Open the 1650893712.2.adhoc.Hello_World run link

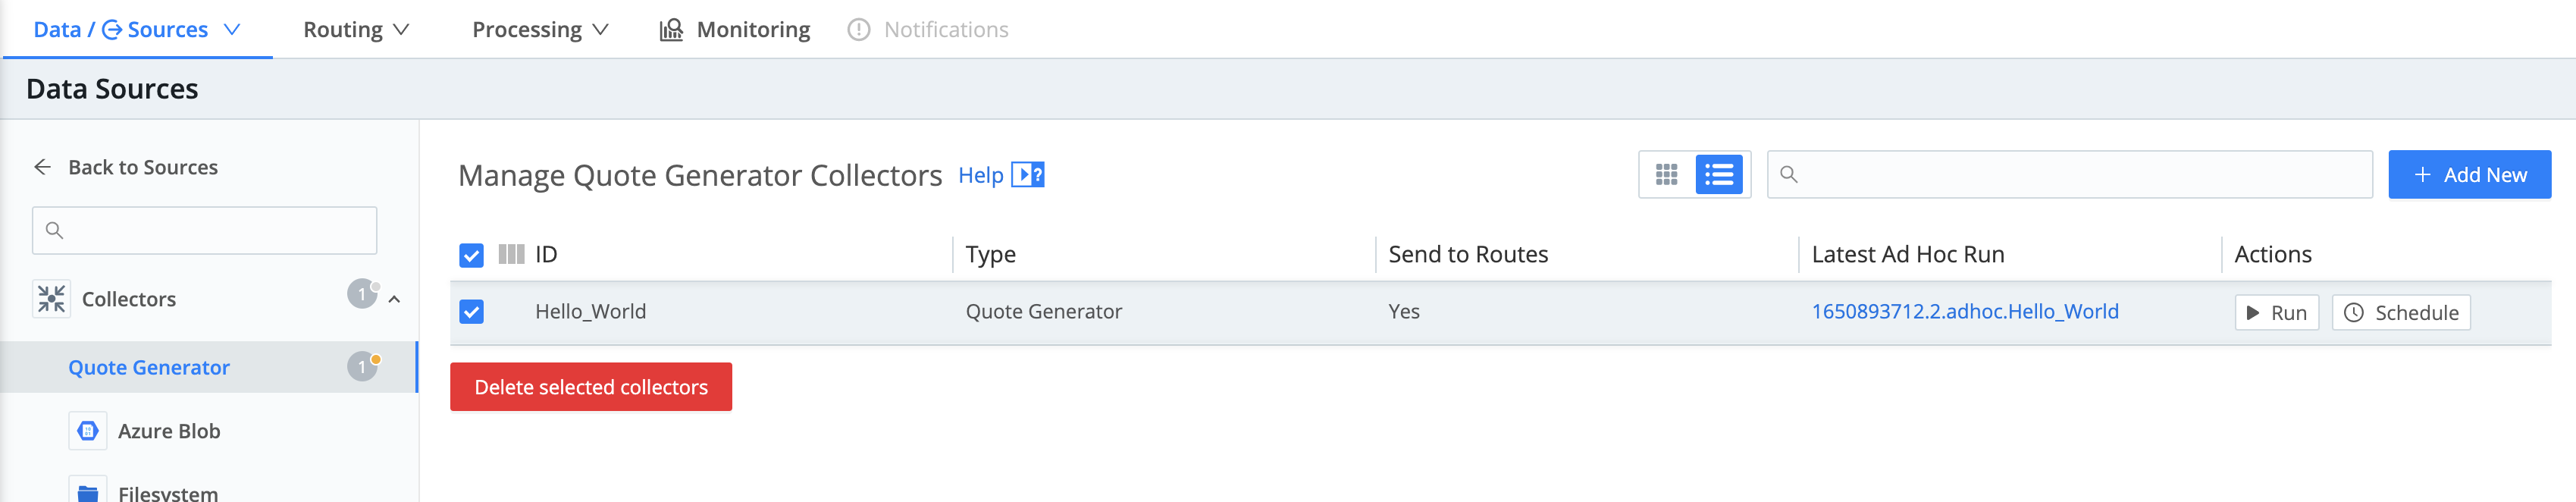1964,311
